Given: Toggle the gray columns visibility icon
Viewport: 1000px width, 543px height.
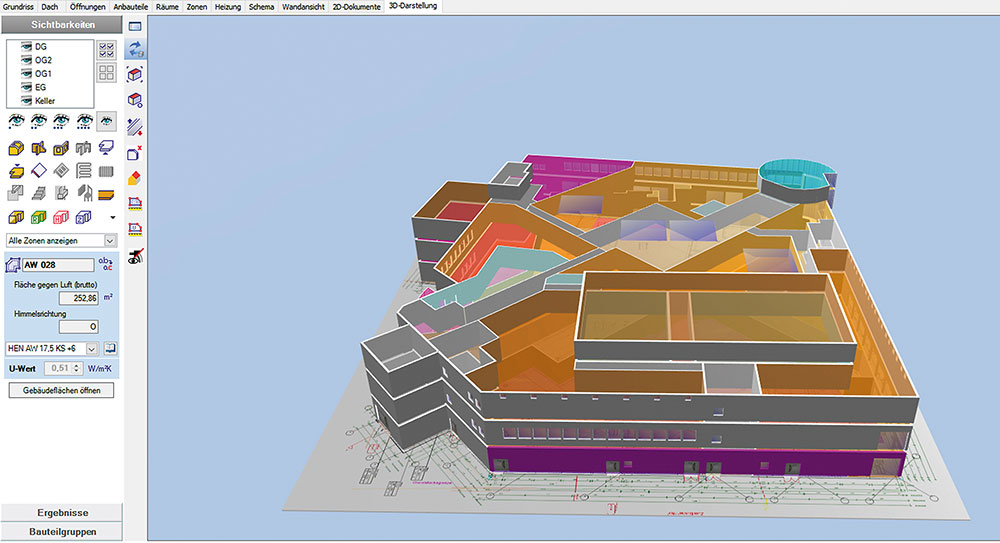Looking at the screenshot, I should coord(84,148).
